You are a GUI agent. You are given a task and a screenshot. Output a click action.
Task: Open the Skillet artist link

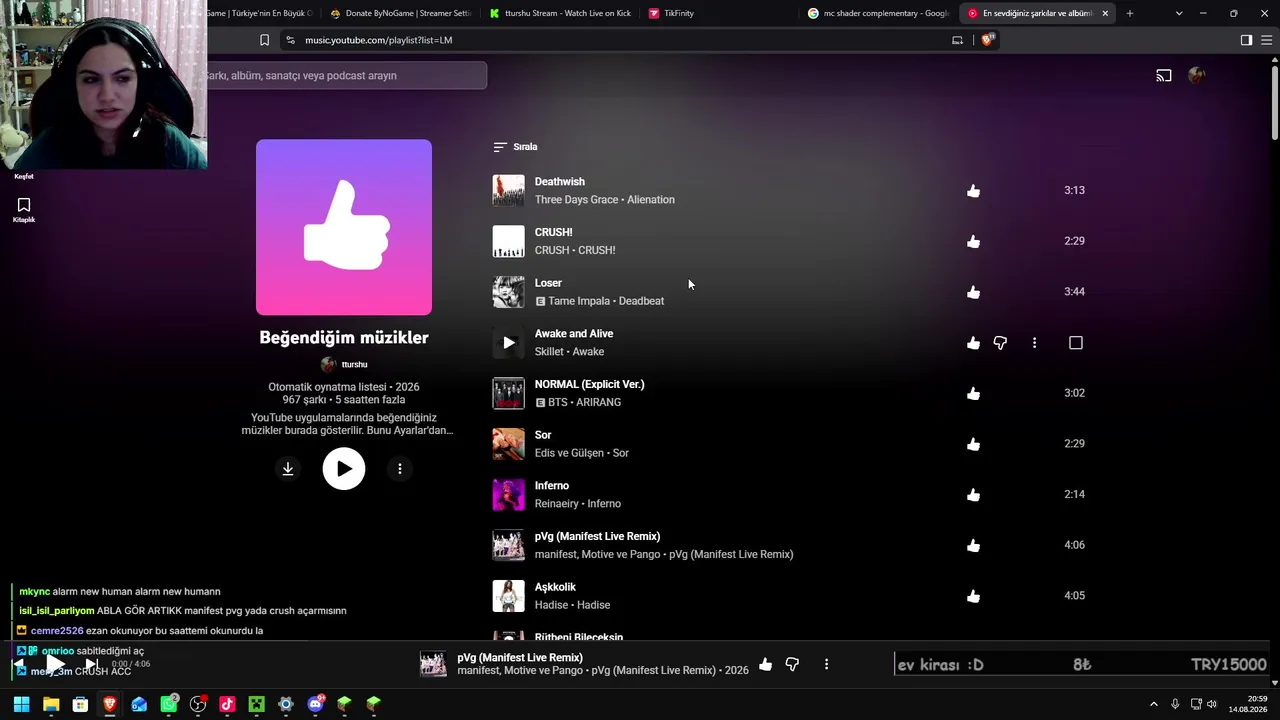point(549,352)
